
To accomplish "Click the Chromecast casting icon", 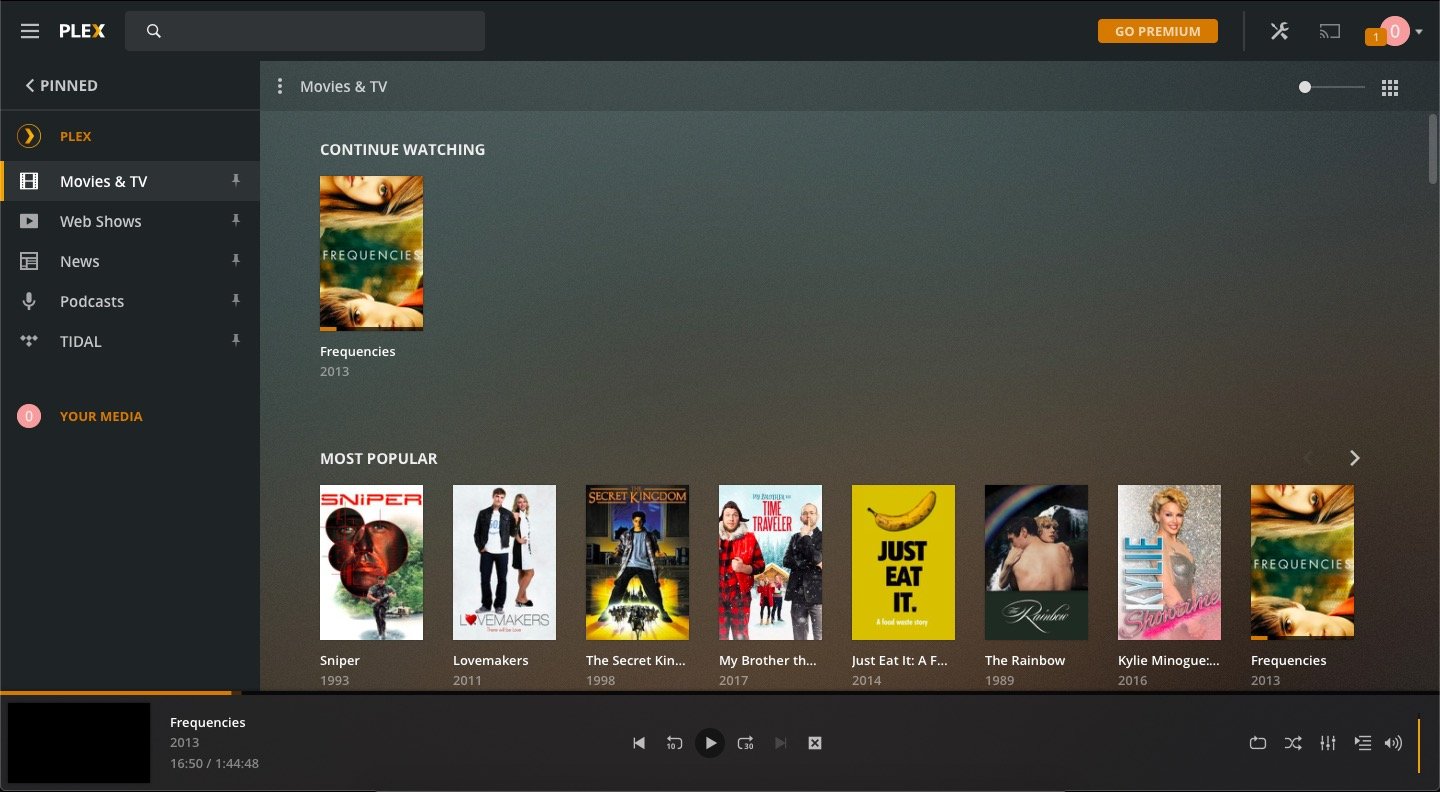I will click(x=1330, y=31).
